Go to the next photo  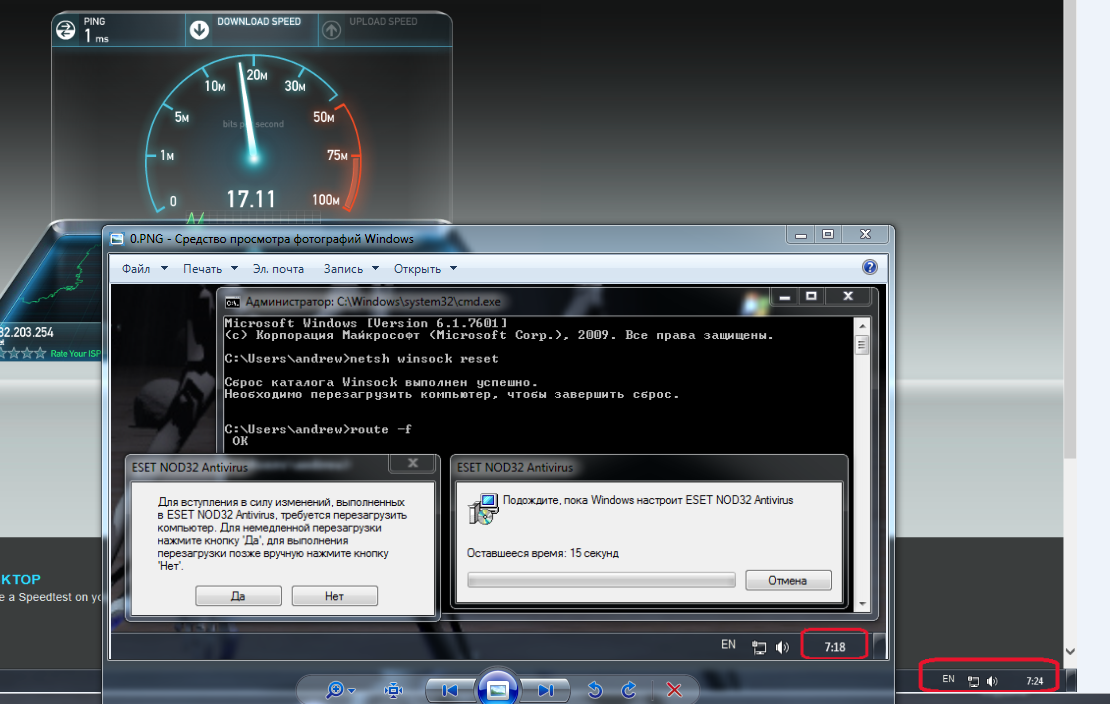click(x=545, y=690)
